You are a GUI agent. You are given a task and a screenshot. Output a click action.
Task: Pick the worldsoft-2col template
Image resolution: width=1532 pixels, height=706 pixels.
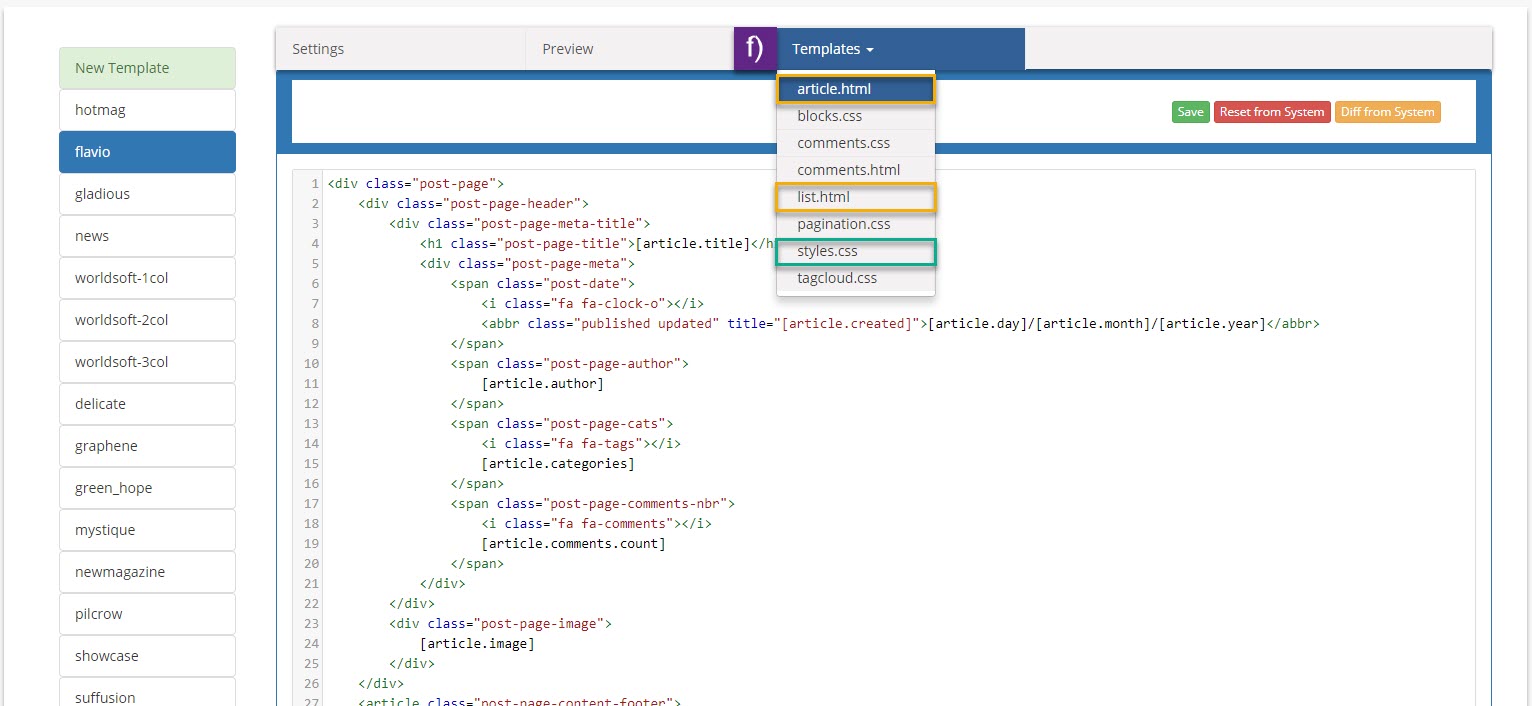(147, 320)
